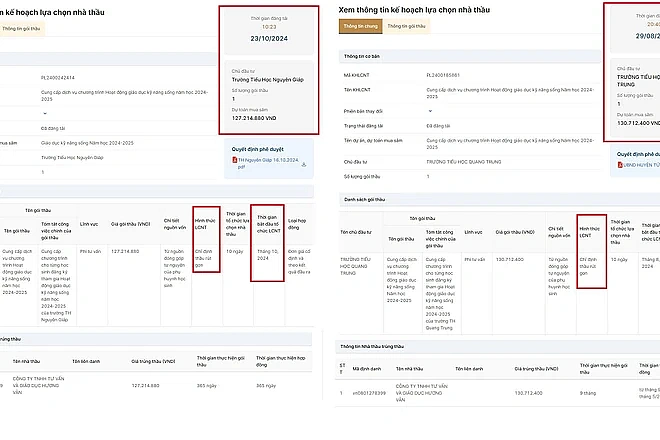Image resolution: width=660 pixels, height=440 pixels.
Task: Open the 'TH Nguyễn Giáp 16.10.2024.pdf' link
Action: 268,163
